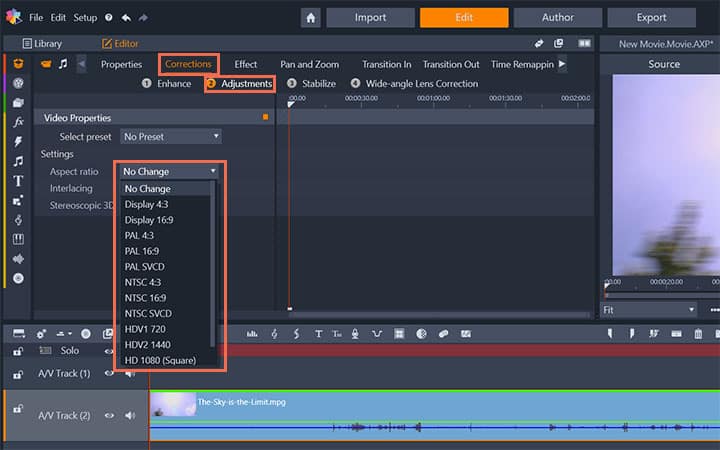Image resolution: width=720 pixels, height=450 pixels.
Task: Choose PAL 4:3 from aspect ratio list
Action: 139,236
